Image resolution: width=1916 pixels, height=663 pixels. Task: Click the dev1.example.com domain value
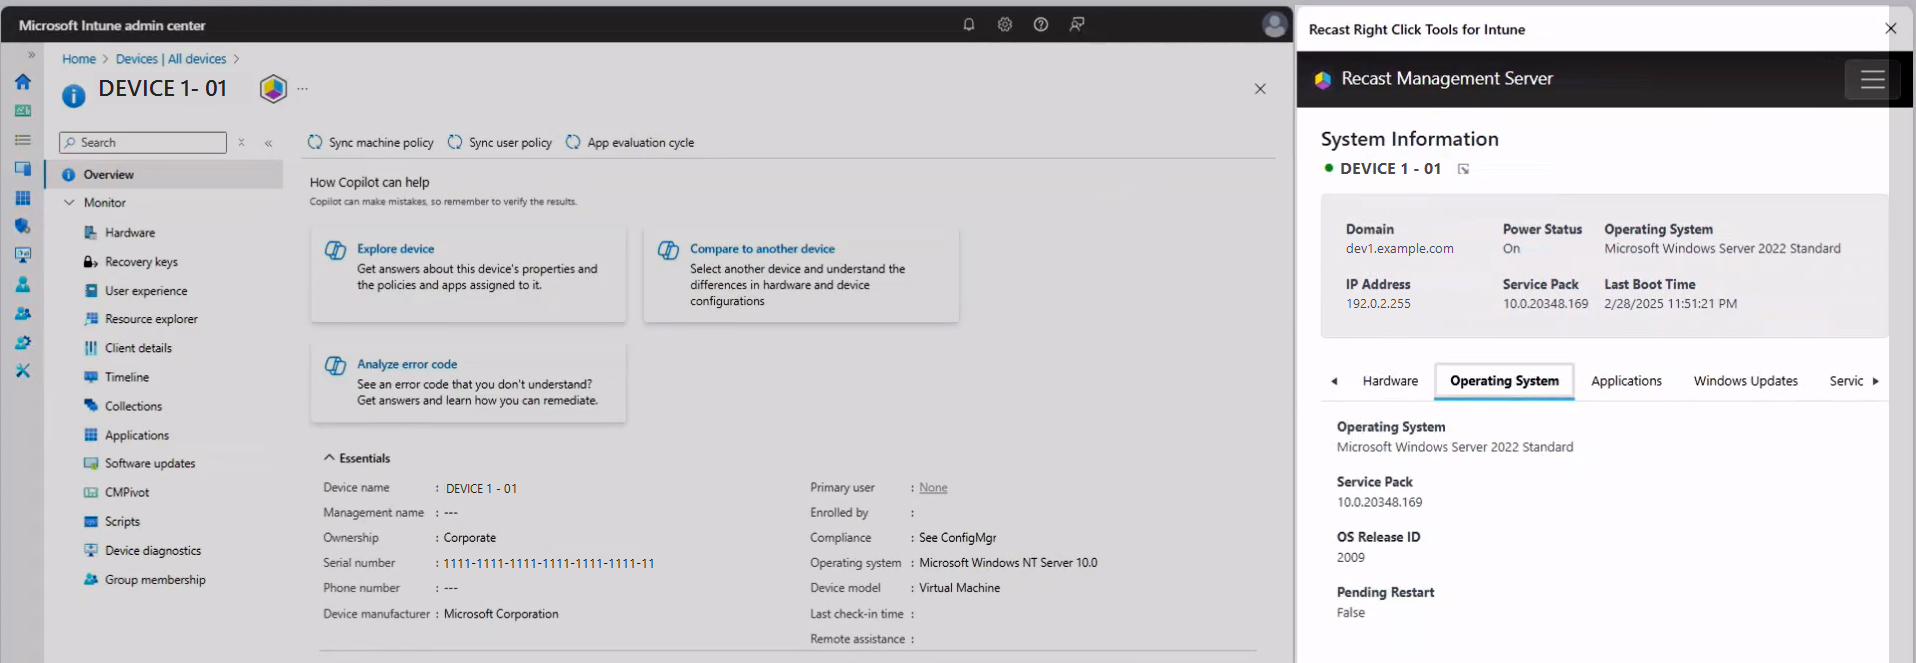pos(1399,249)
